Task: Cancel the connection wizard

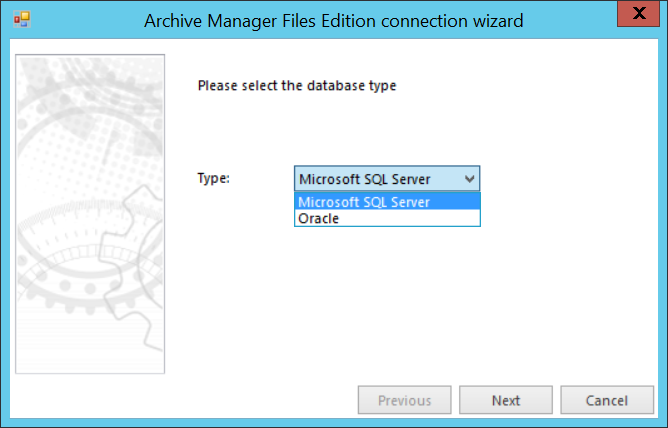Action: 606,400
